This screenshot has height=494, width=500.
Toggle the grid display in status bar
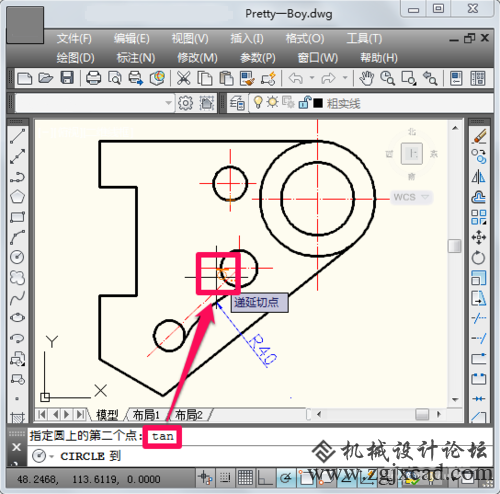click(245, 478)
